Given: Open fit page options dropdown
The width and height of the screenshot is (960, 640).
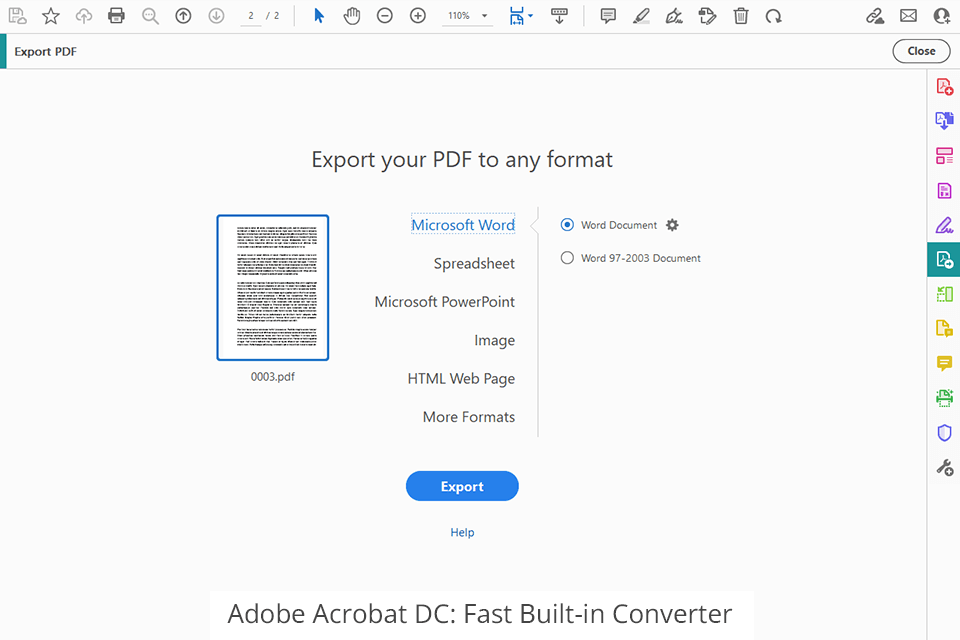Looking at the screenshot, I should 520,16.
